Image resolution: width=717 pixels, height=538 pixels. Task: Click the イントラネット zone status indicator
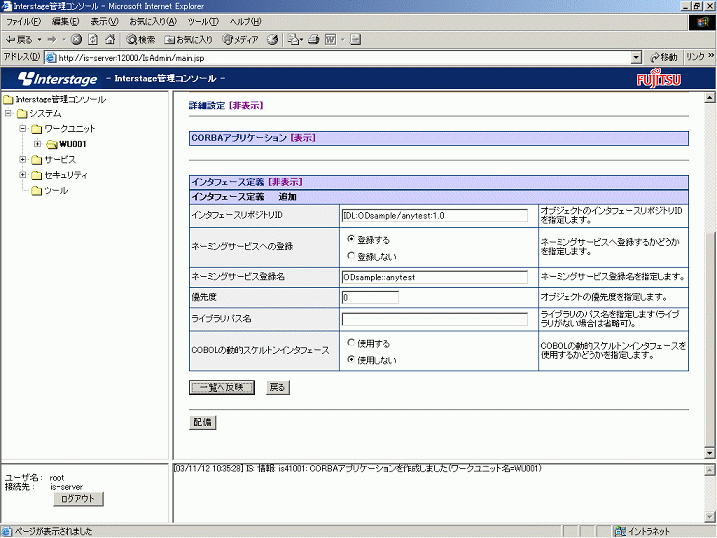point(643,531)
